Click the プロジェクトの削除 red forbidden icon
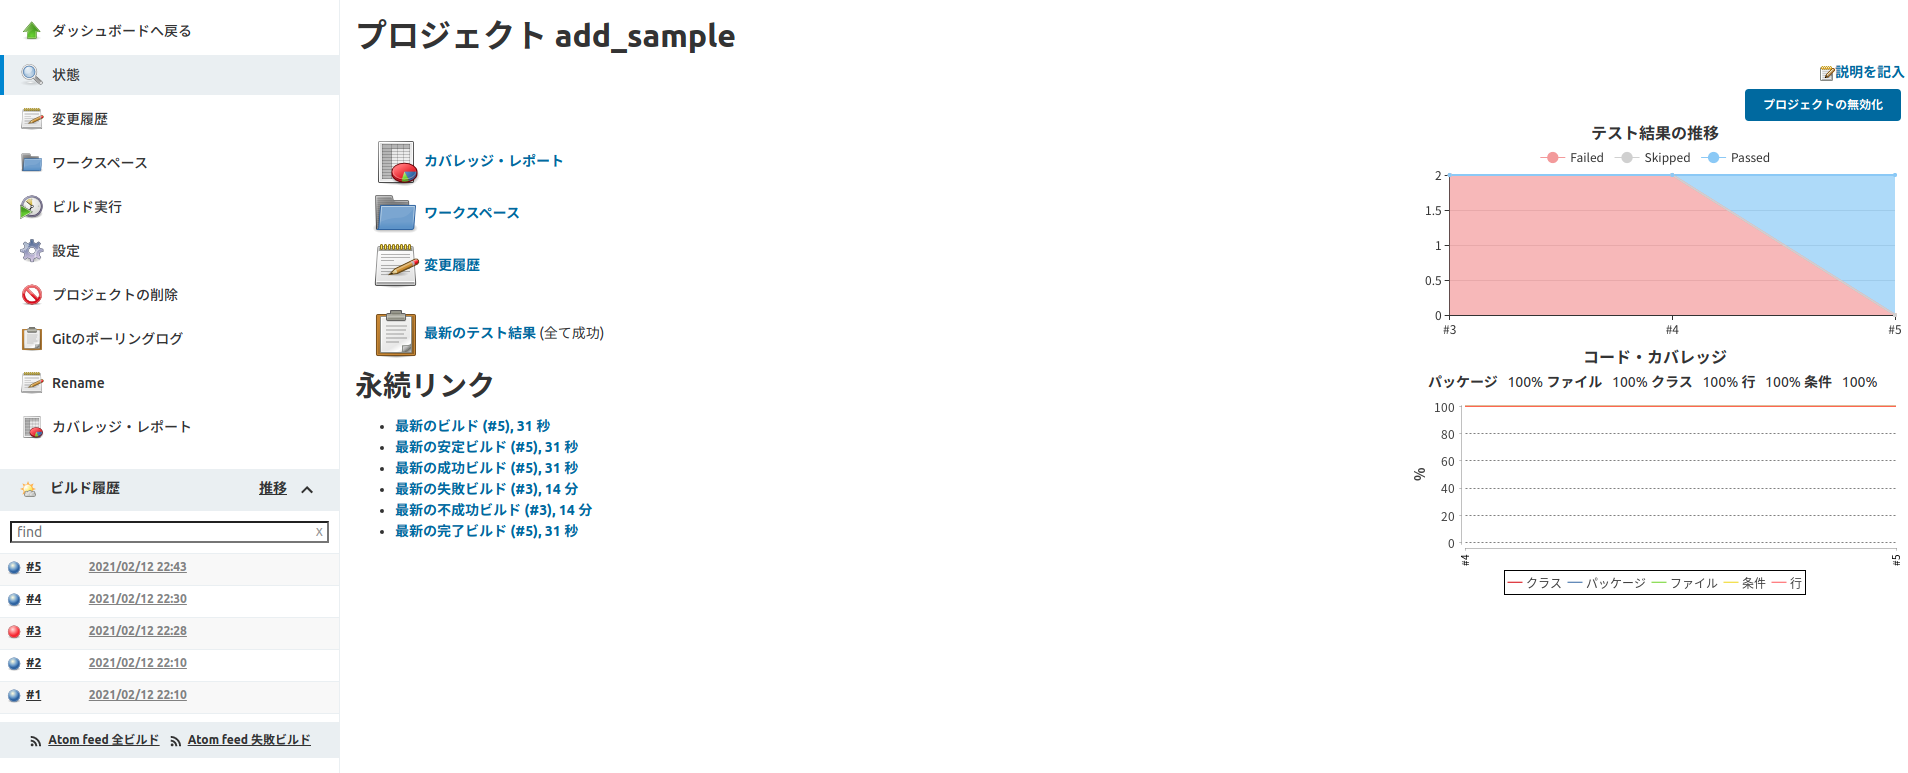The width and height of the screenshot is (1908, 773). tap(30, 294)
